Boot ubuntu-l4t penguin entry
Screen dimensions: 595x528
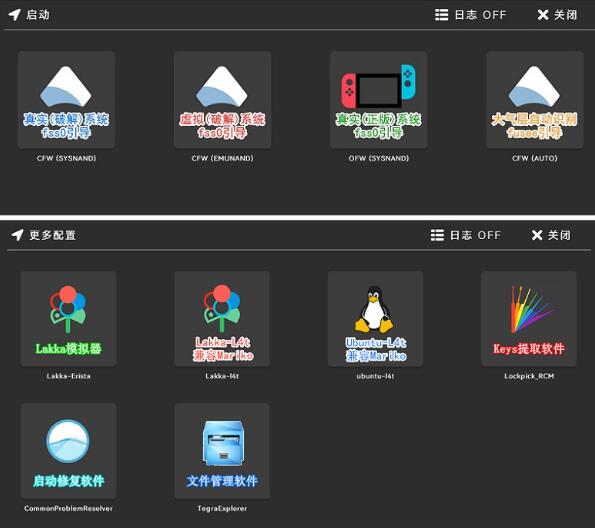click(x=375, y=319)
